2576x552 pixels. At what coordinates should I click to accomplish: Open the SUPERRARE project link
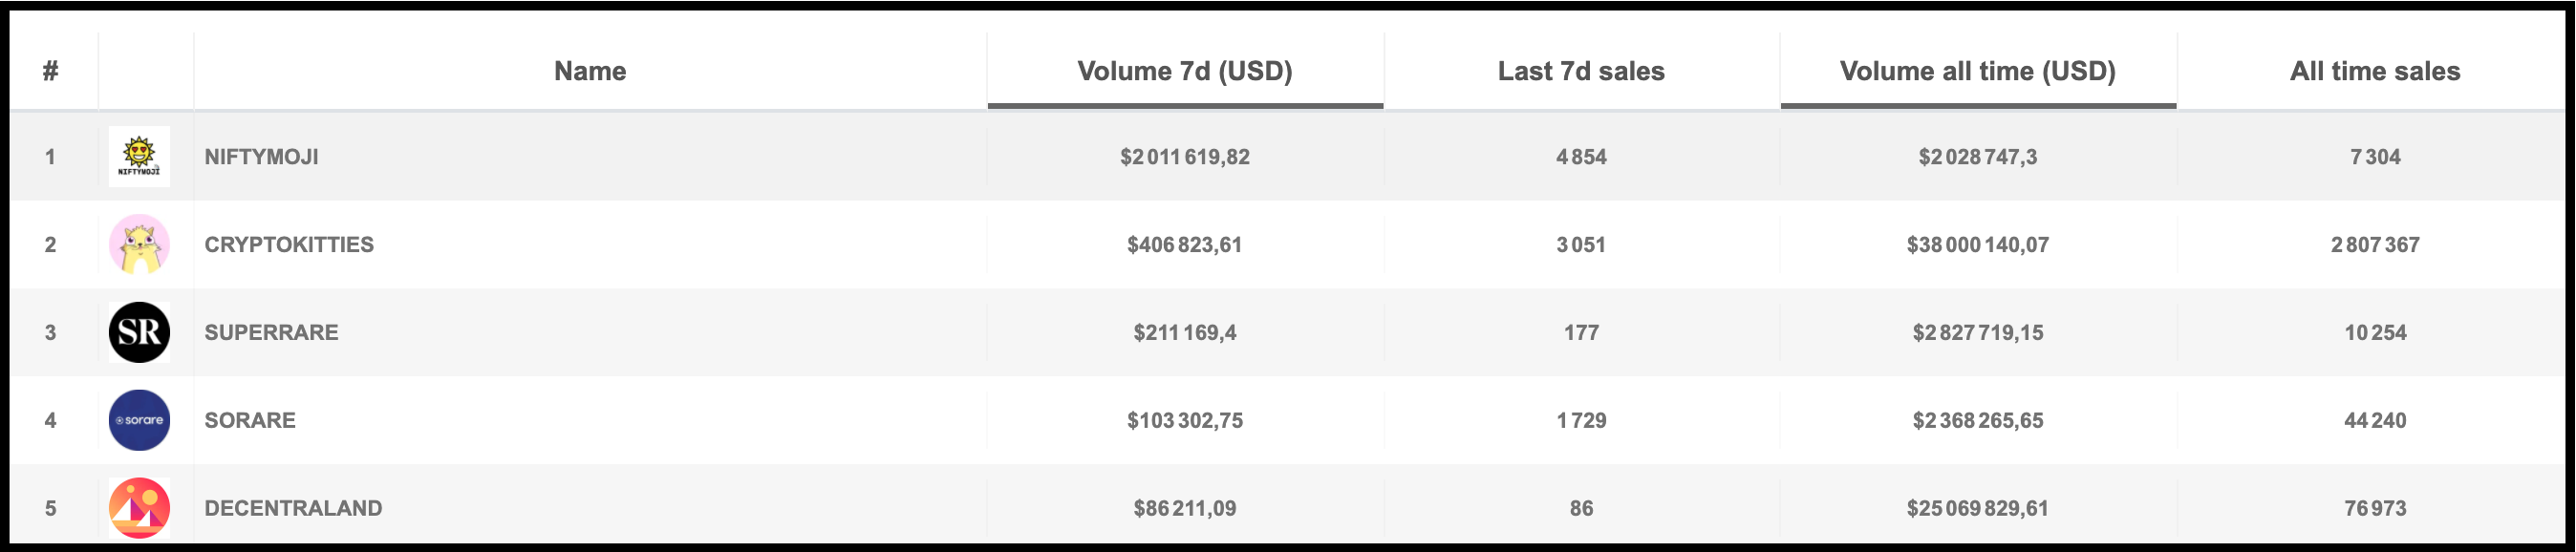pyautogui.click(x=272, y=332)
